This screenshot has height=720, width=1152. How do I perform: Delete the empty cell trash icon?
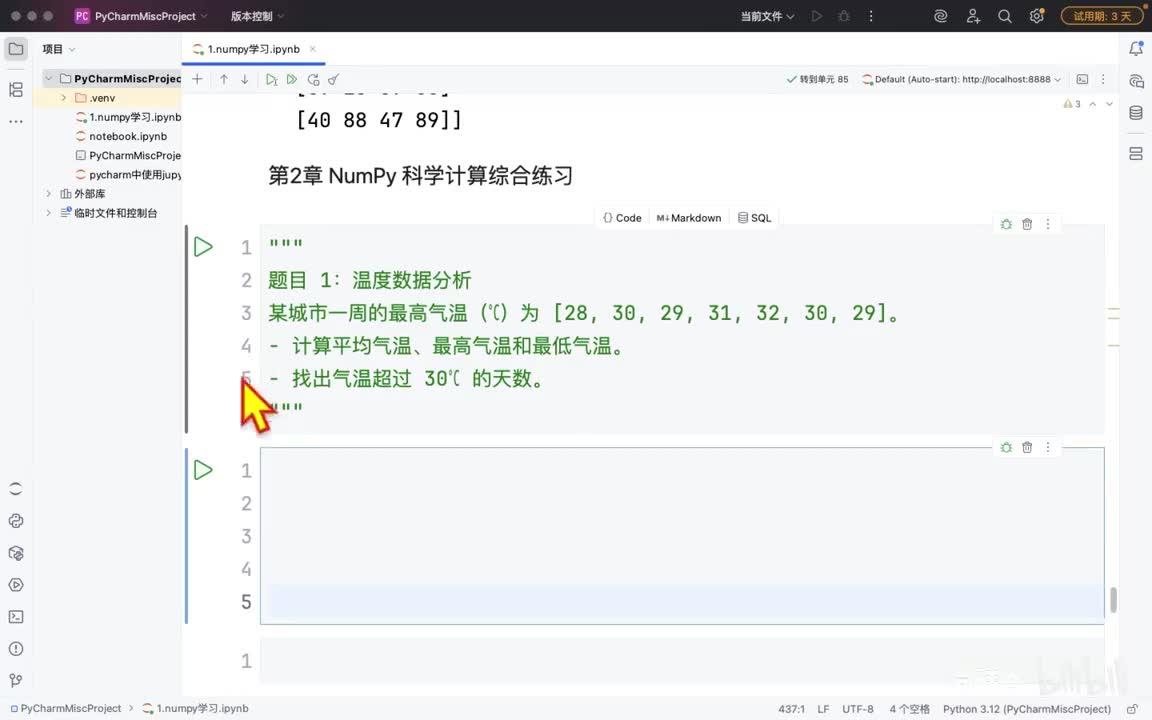[1027, 447]
